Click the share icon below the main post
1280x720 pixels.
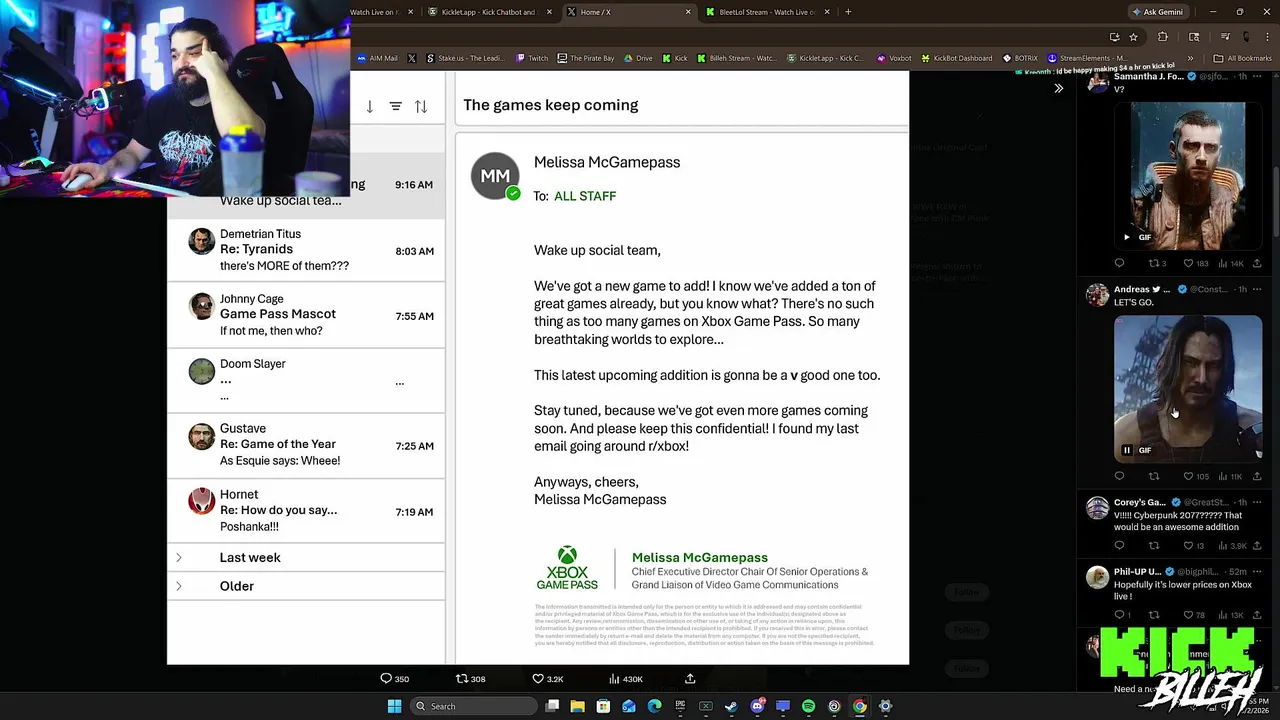pyautogui.click(x=690, y=678)
